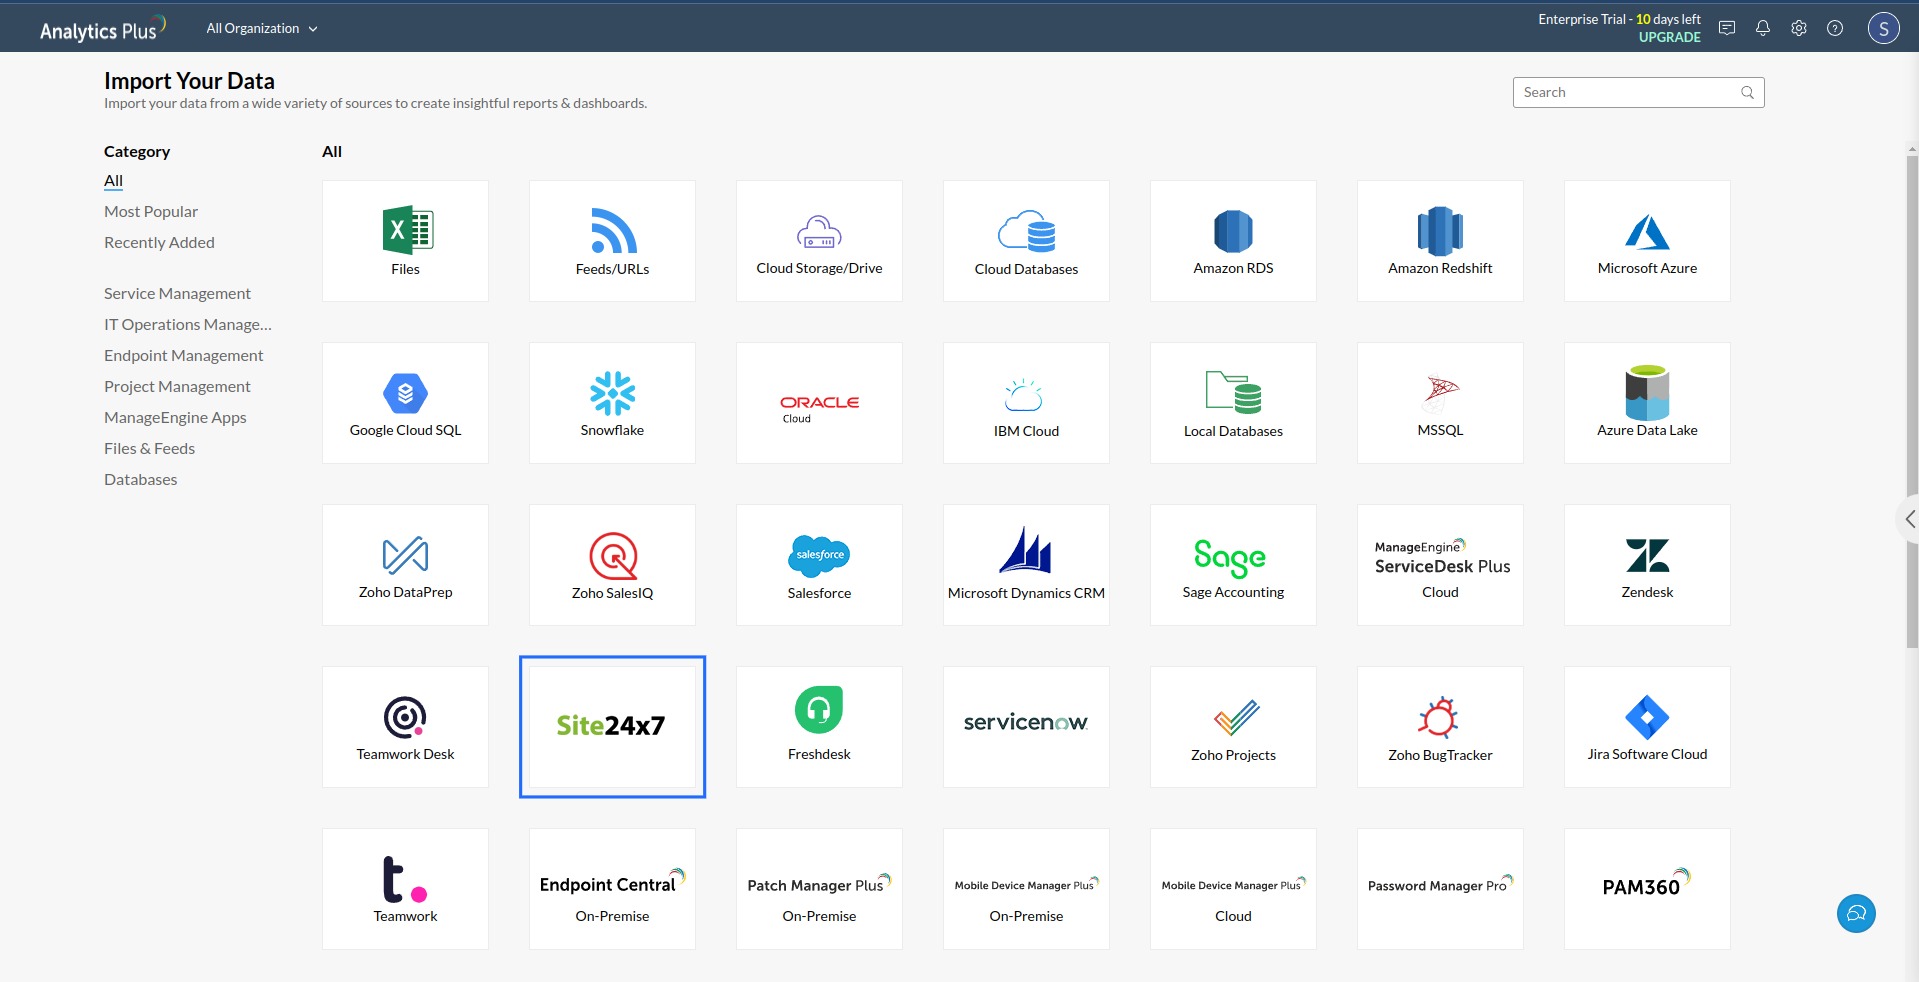Image resolution: width=1919 pixels, height=982 pixels.
Task: Select the Databases category
Action: coord(140,479)
